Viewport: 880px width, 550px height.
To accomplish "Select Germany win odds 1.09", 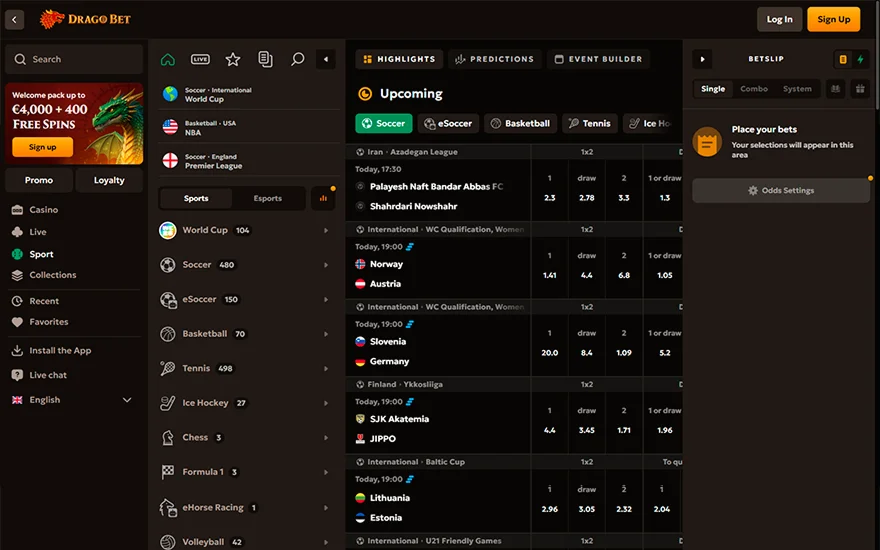I will coord(624,345).
